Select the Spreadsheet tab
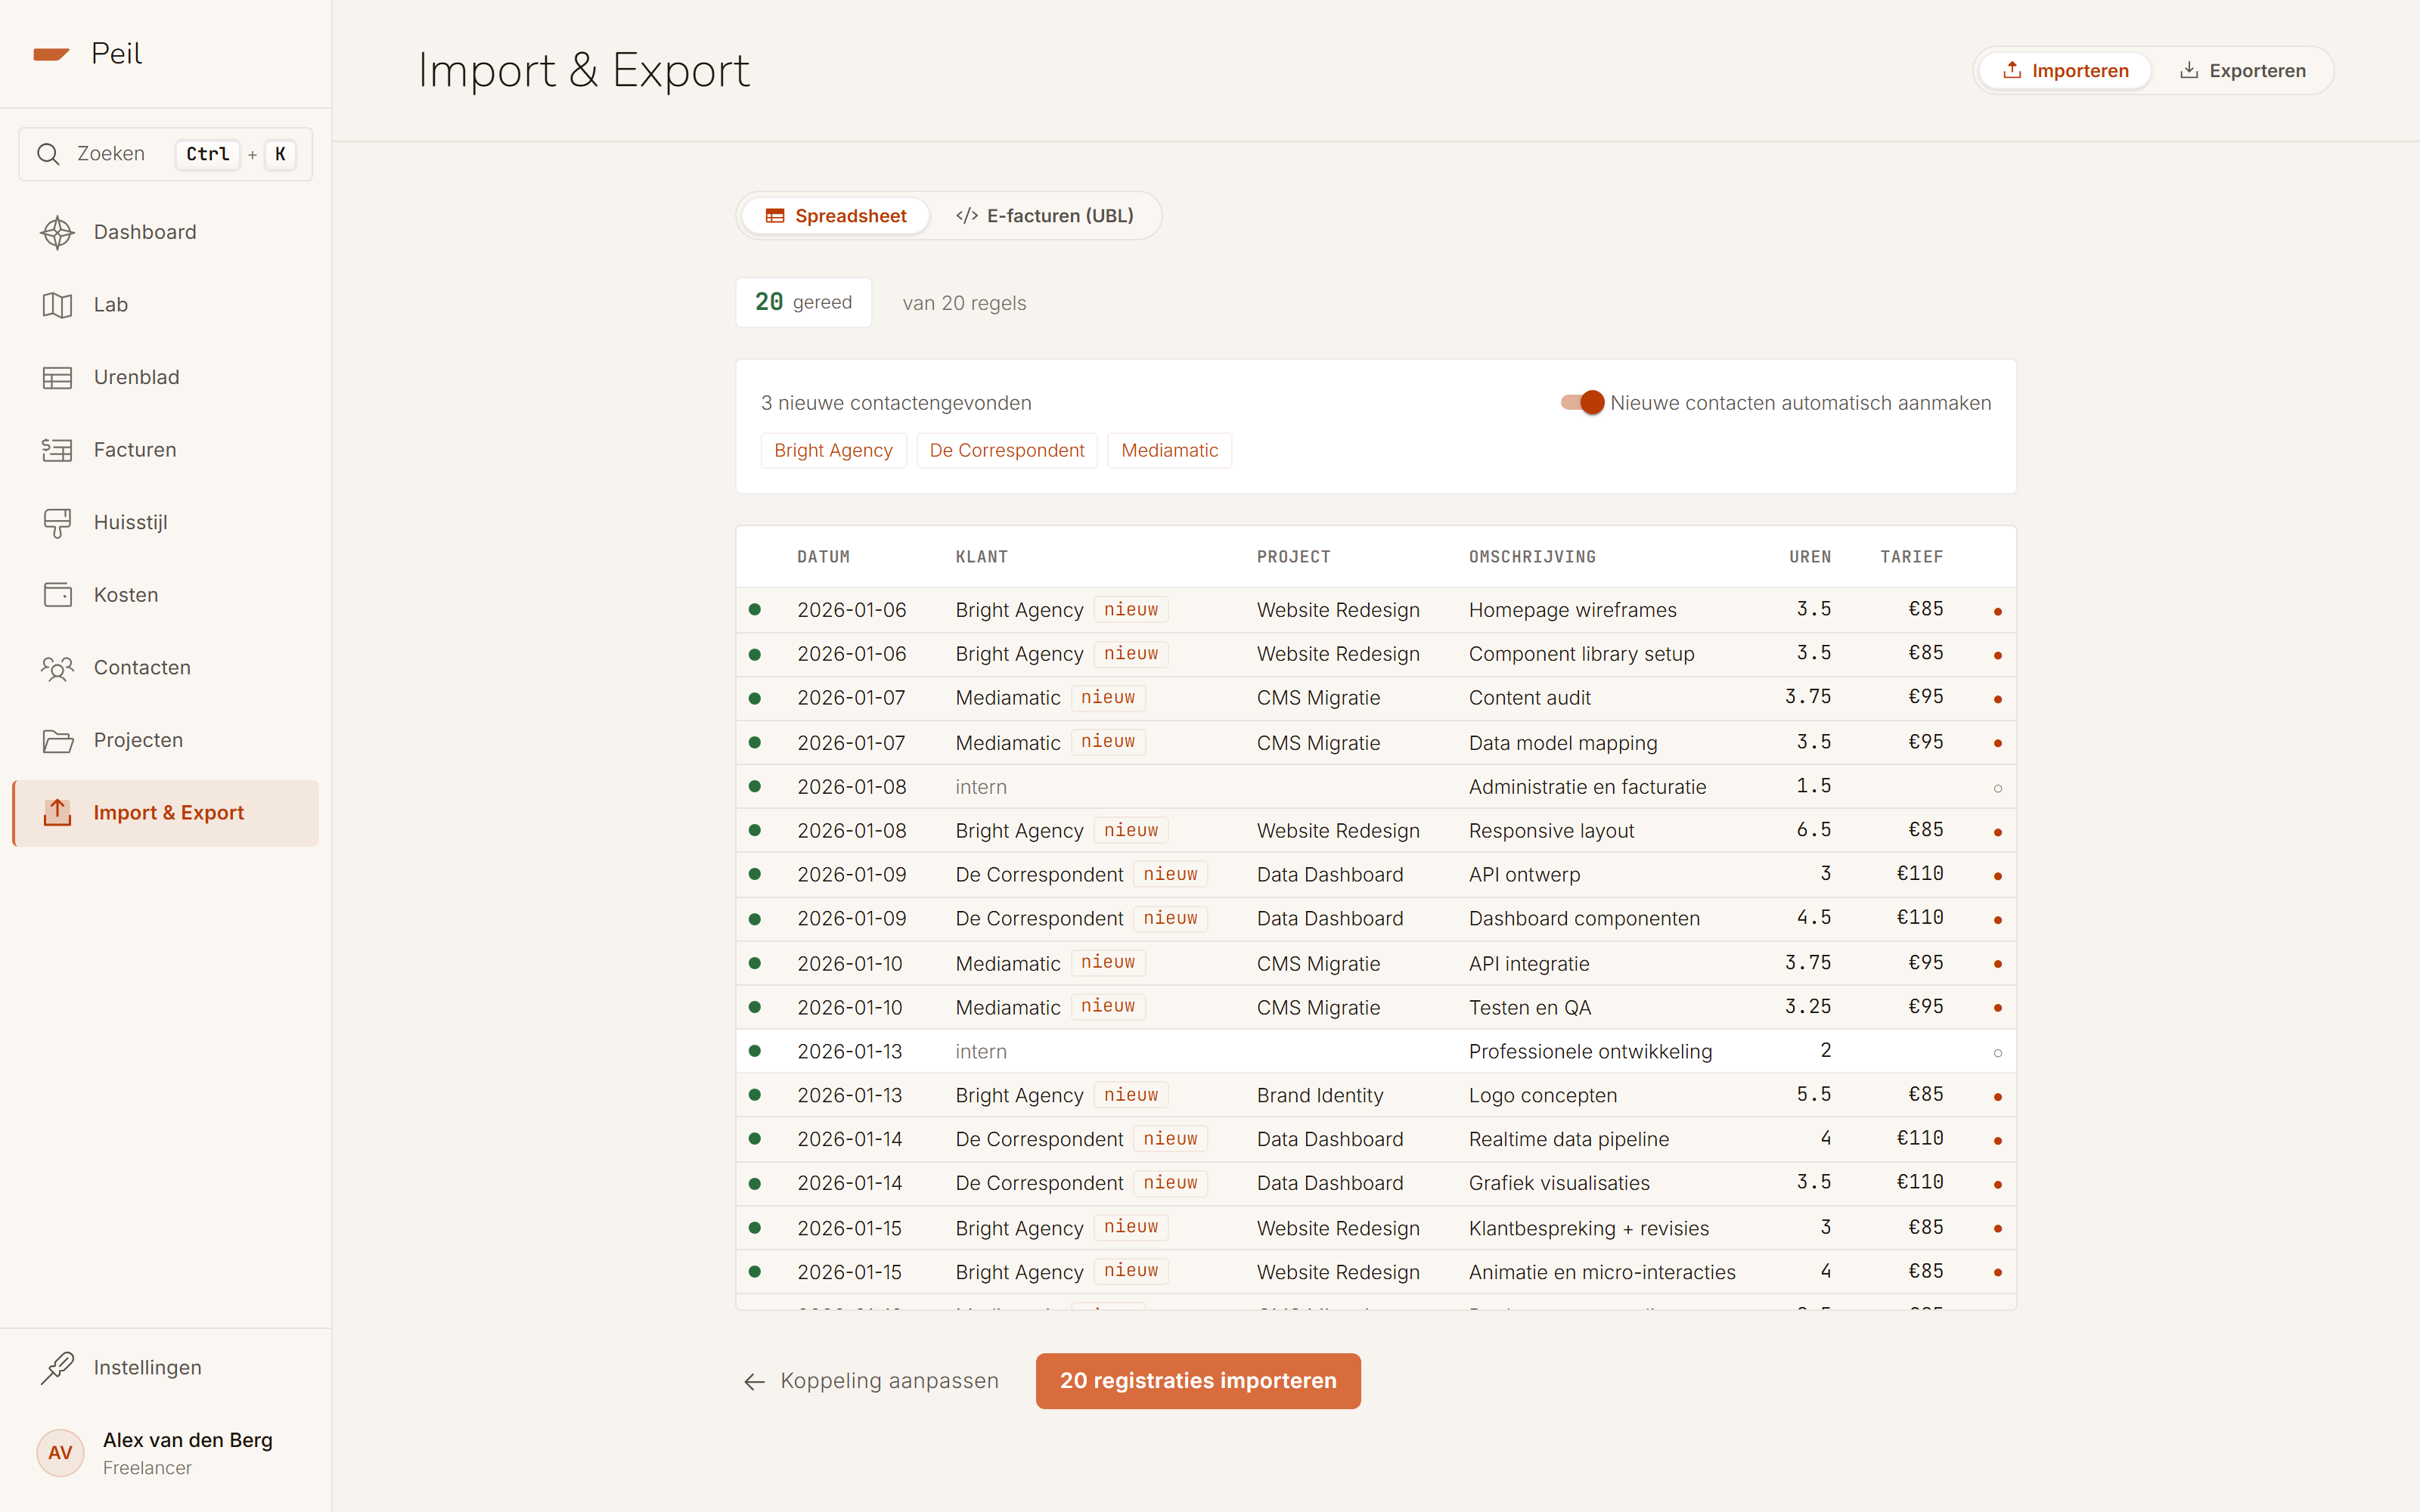Viewport: 2420px width, 1512px height. 836,216
